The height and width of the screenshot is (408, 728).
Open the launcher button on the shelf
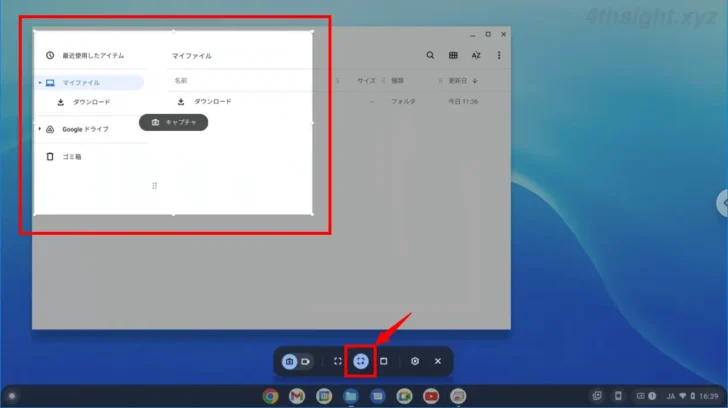point(12,396)
